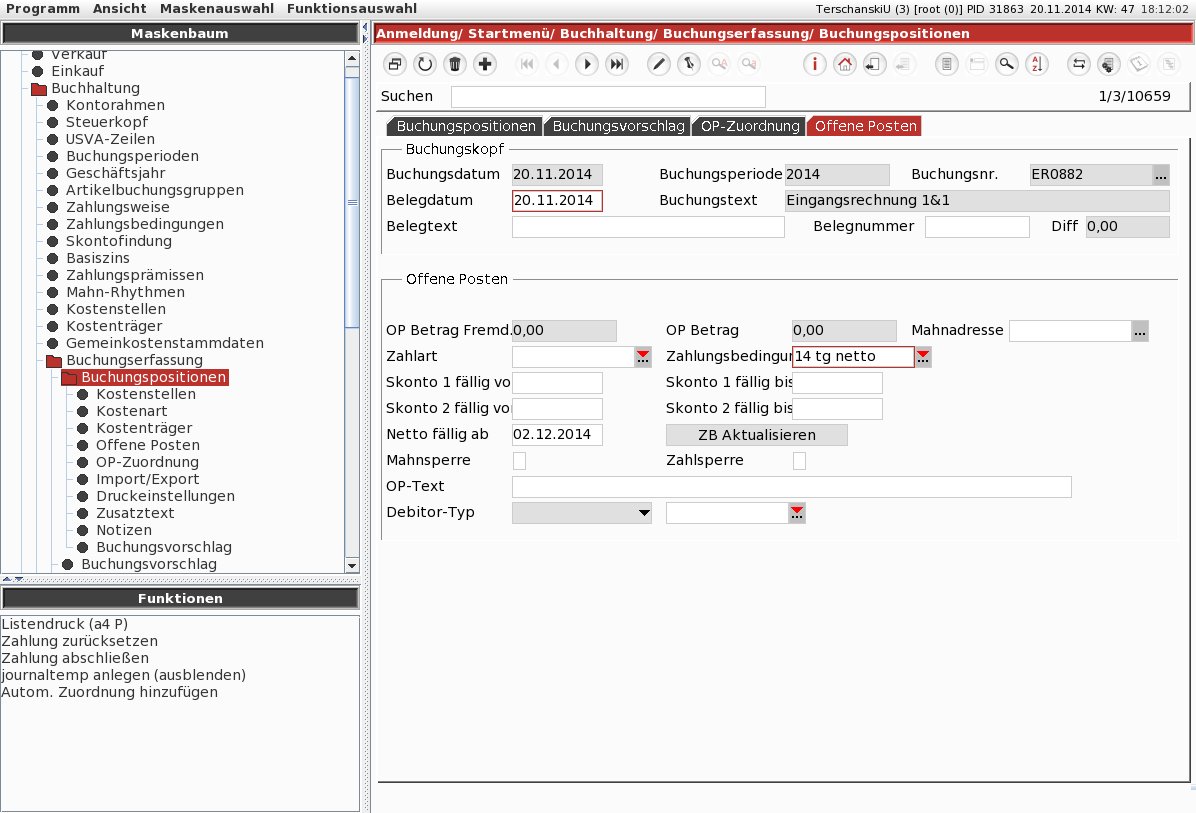Run journaltemp anlegen (ausblenden) function

pyautogui.click(x=124, y=675)
